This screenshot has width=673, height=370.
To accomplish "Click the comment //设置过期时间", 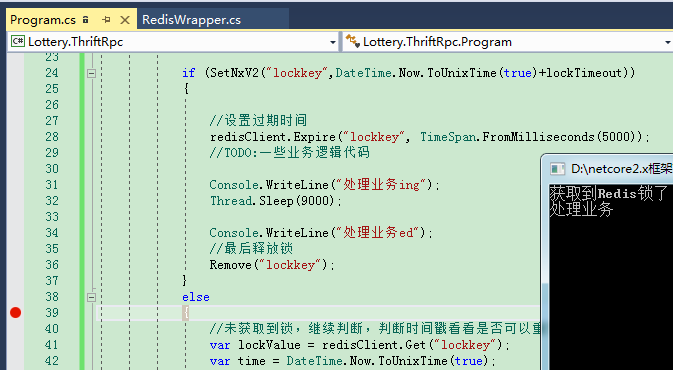I will pyautogui.click(x=258, y=121).
